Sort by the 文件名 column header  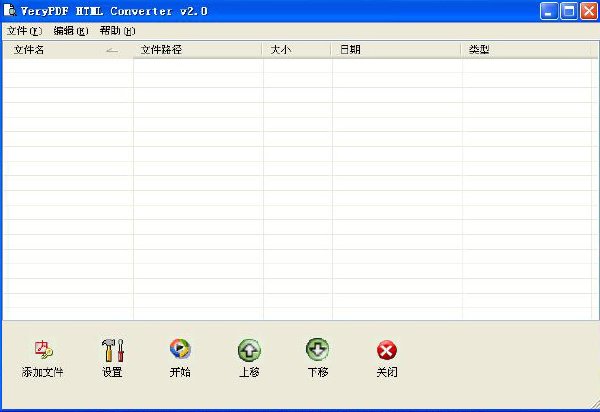click(x=68, y=50)
